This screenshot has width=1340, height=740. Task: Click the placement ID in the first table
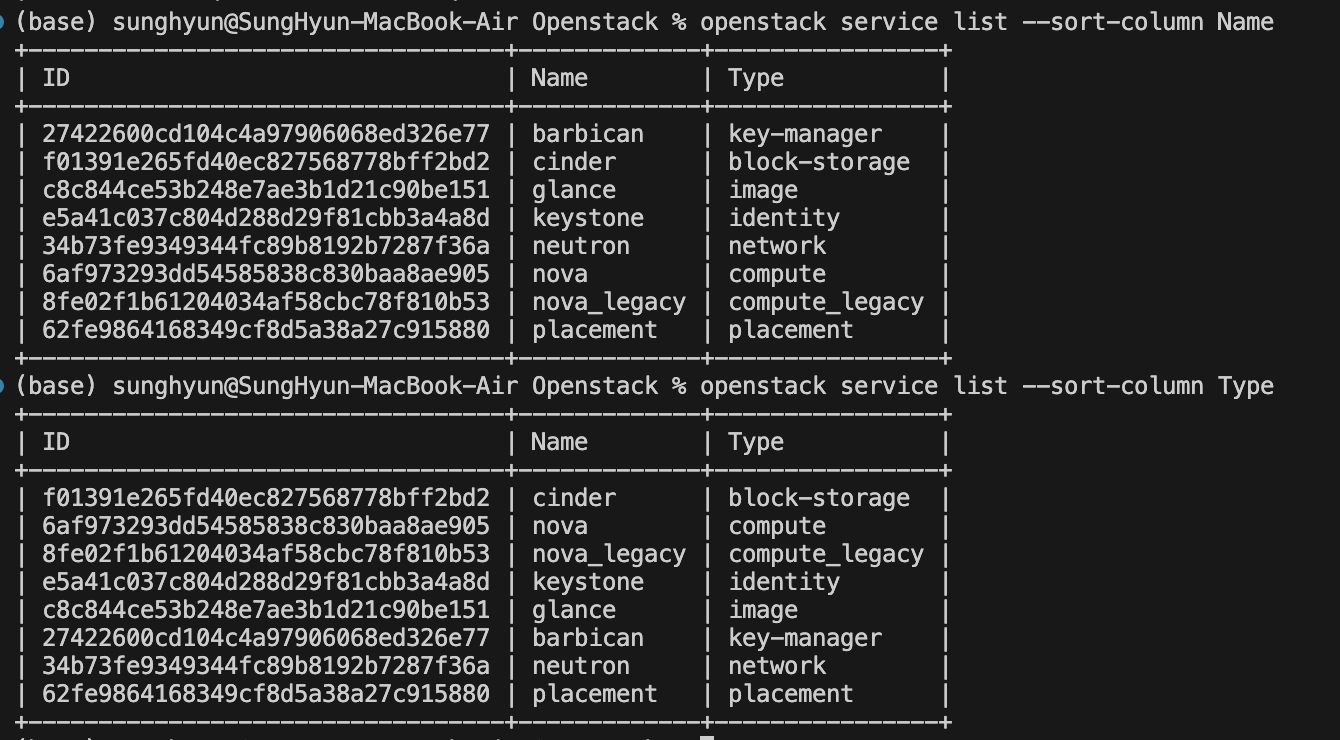(266, 330)
